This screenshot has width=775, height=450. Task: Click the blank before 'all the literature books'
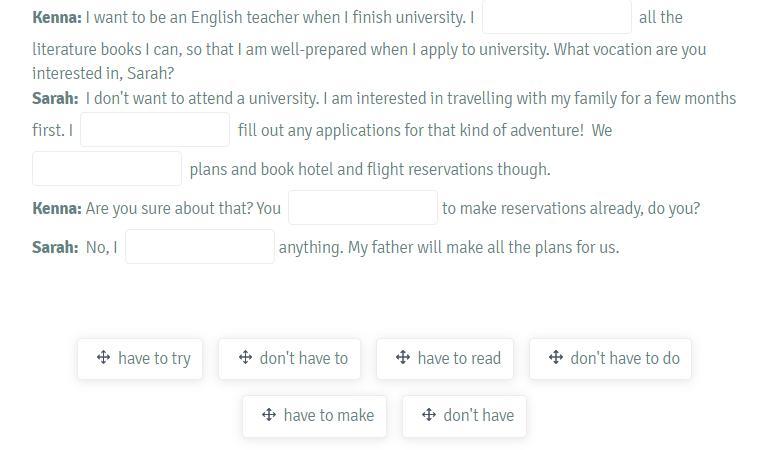click(557, 17)
